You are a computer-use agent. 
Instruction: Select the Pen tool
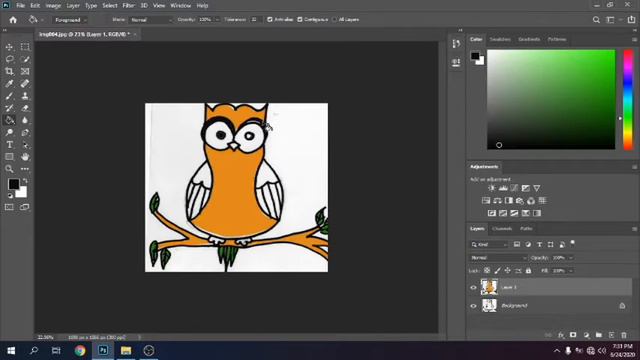(25, 132)
